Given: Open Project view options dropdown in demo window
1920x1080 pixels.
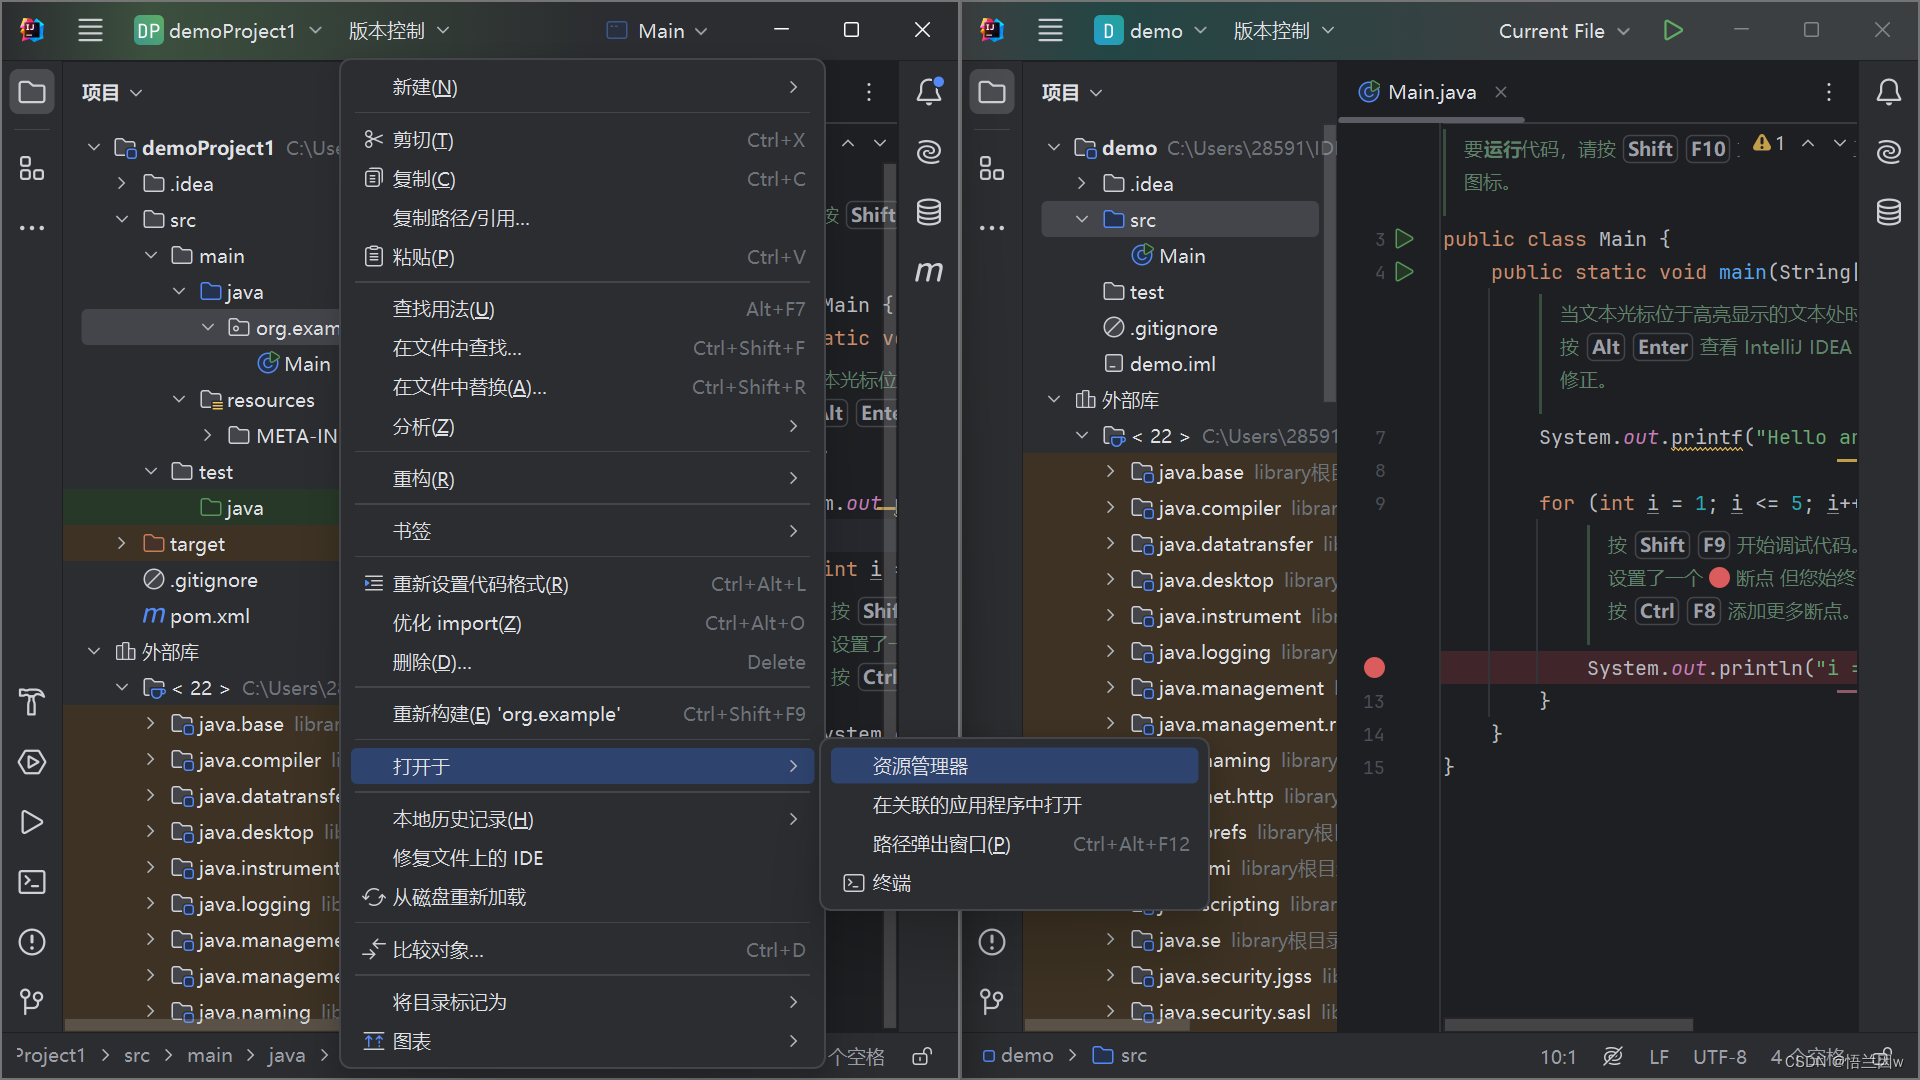Looking at the screenshot, I should 1072,92.
